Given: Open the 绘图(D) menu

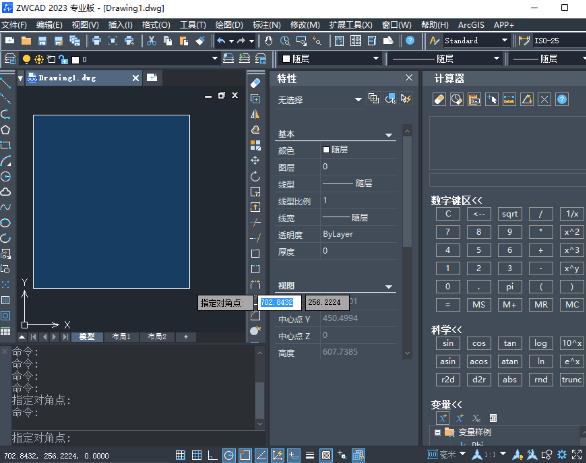Looking at the screenshot, I should pos(229,25).
